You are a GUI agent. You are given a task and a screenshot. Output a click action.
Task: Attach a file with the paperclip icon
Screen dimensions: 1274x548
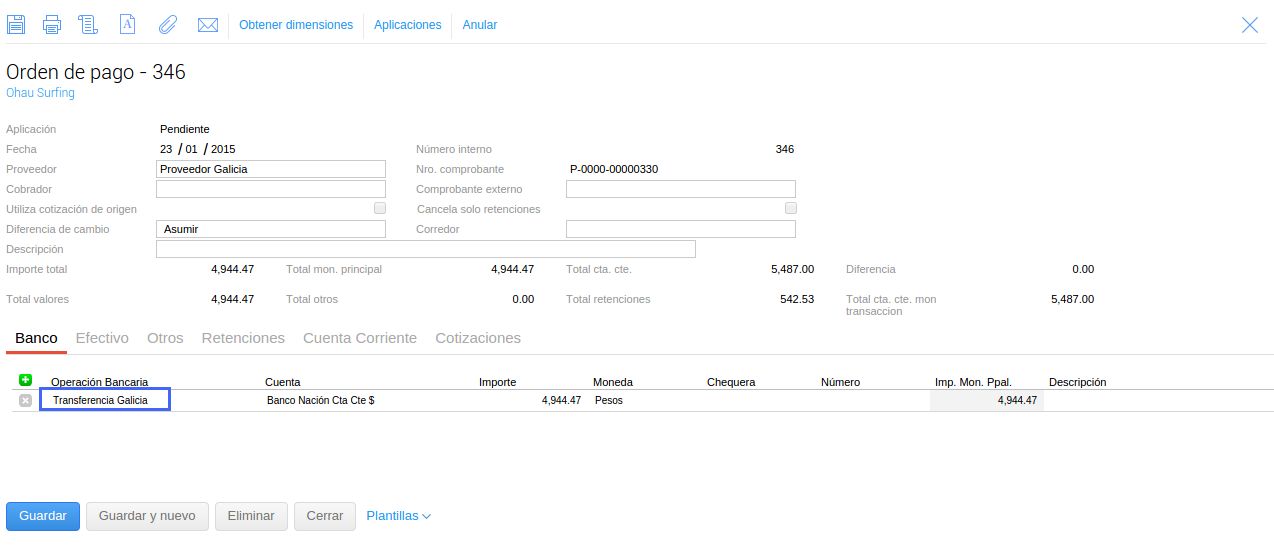(167, 25)
